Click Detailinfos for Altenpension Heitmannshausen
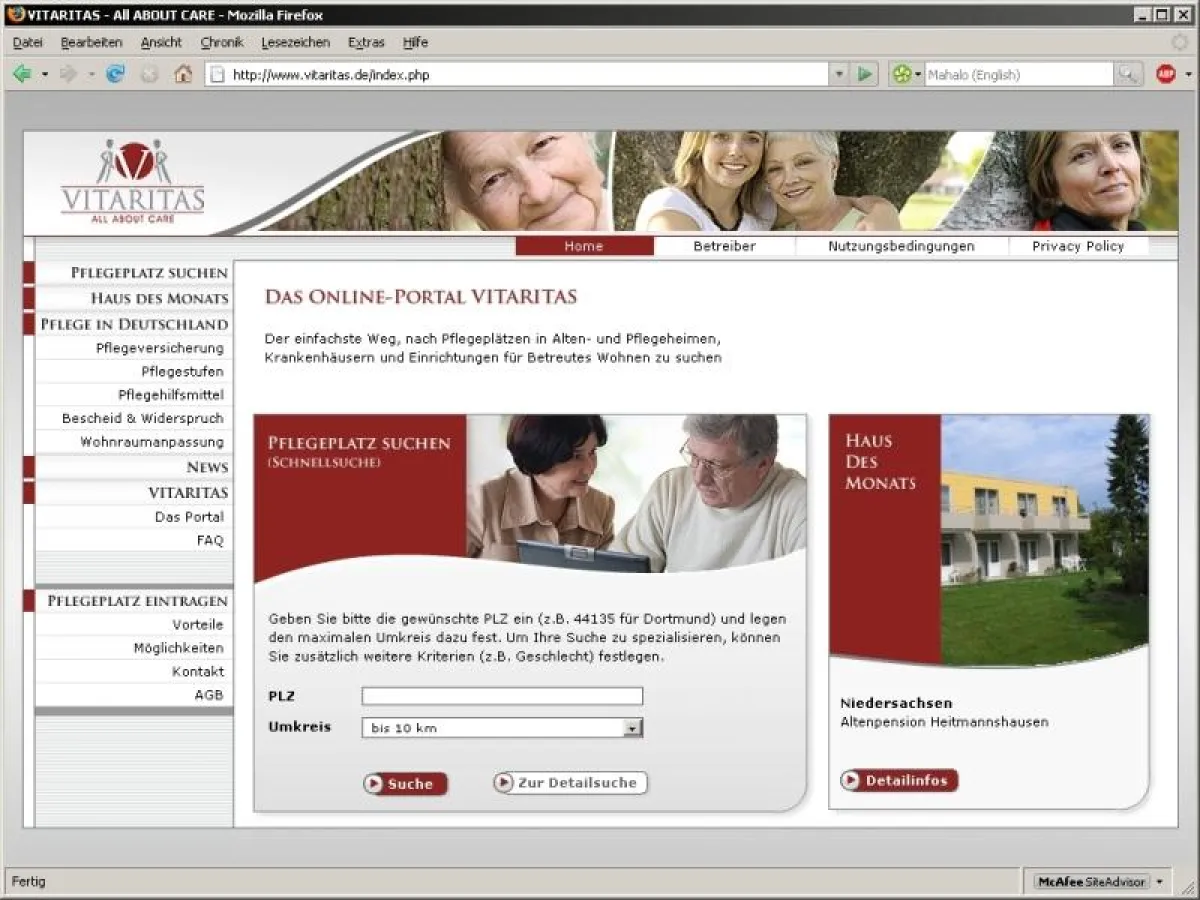Viewport: 1200px width, 900px height. click(x=898, y=780)
